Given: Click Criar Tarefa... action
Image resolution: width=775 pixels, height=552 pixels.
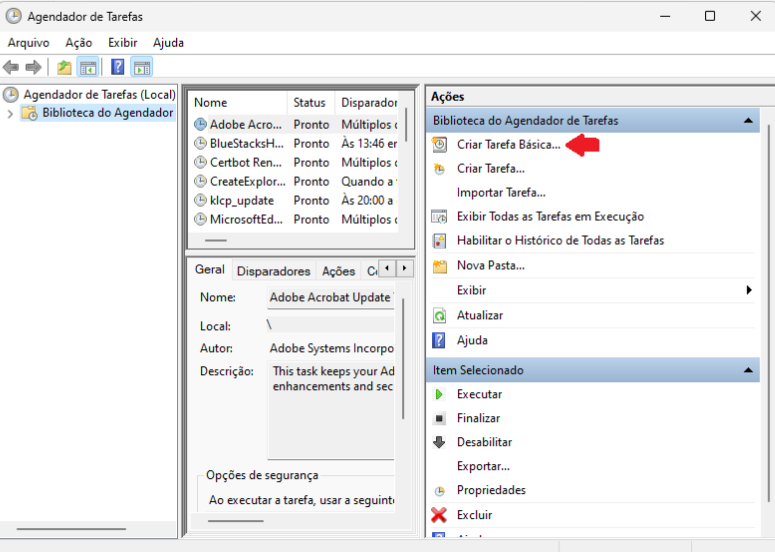Looking at the screenshot, I should tap(491, 169).
